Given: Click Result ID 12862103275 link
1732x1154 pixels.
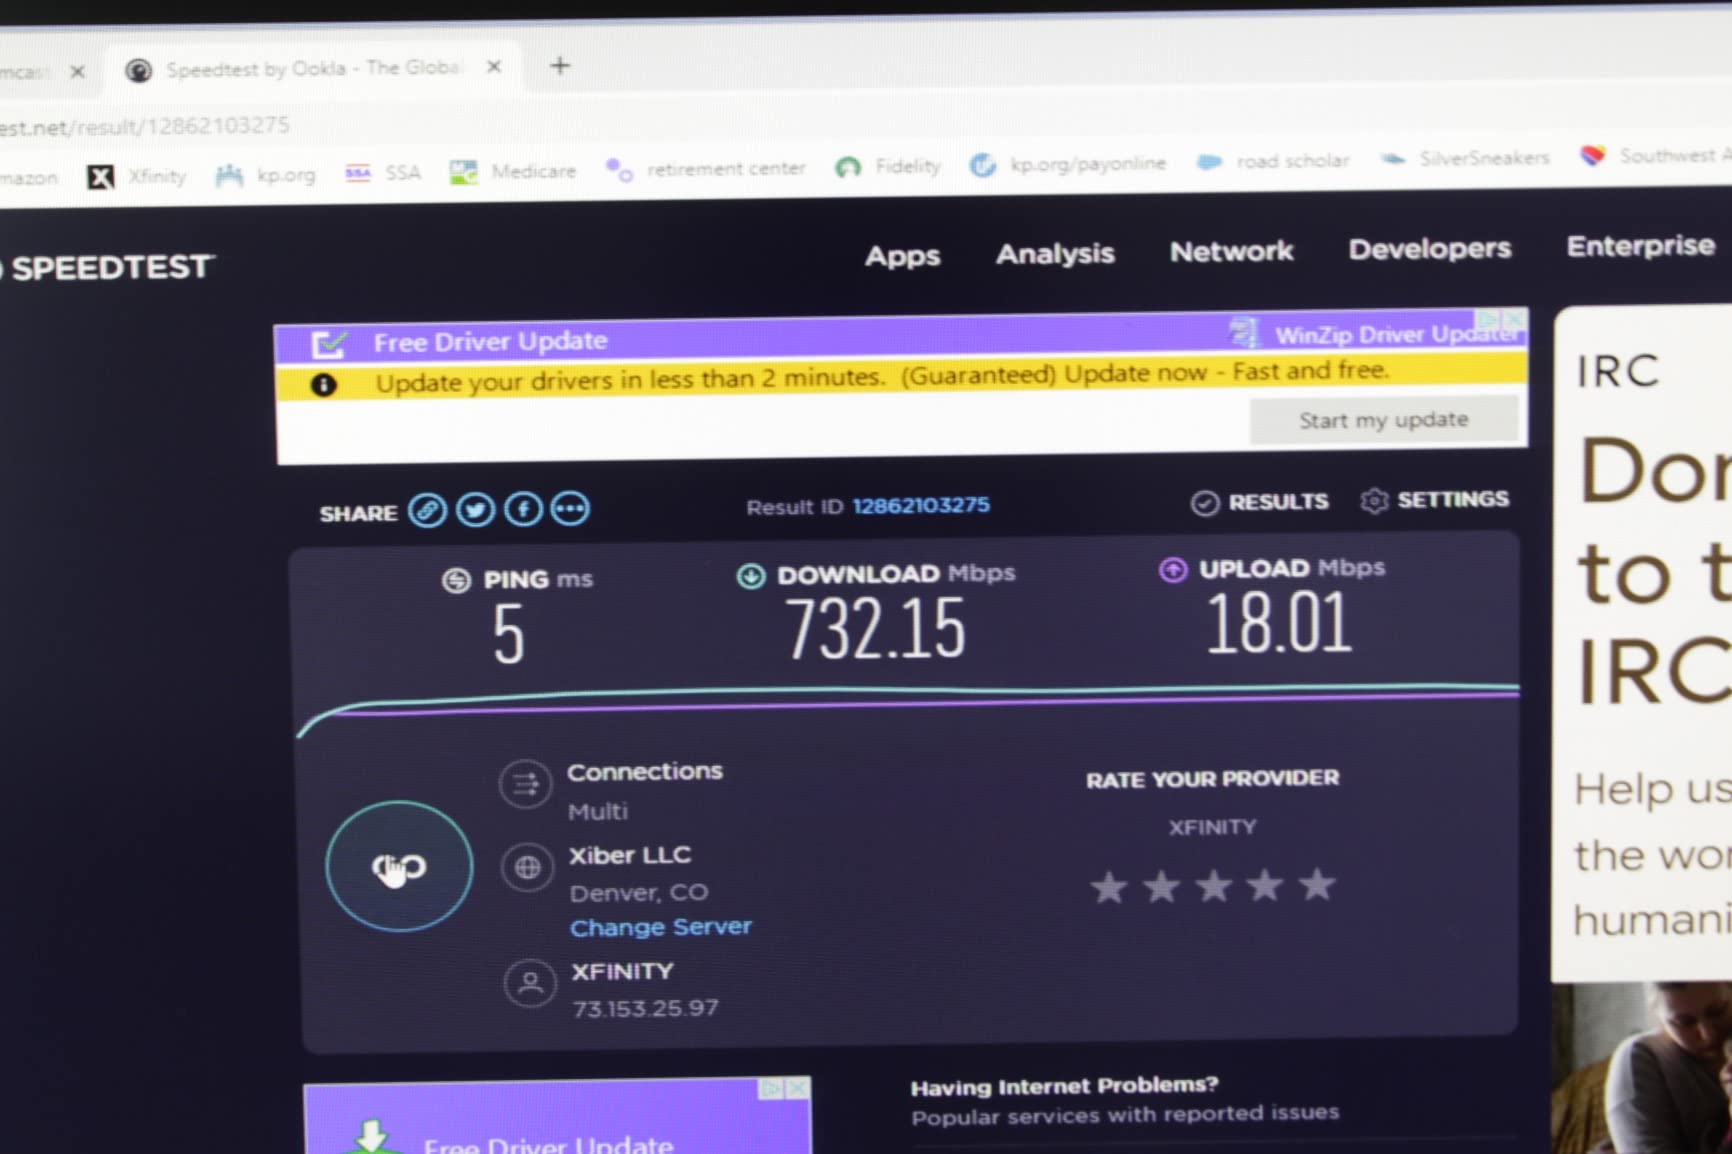Looking at the screenshot, I should (921, 505).
